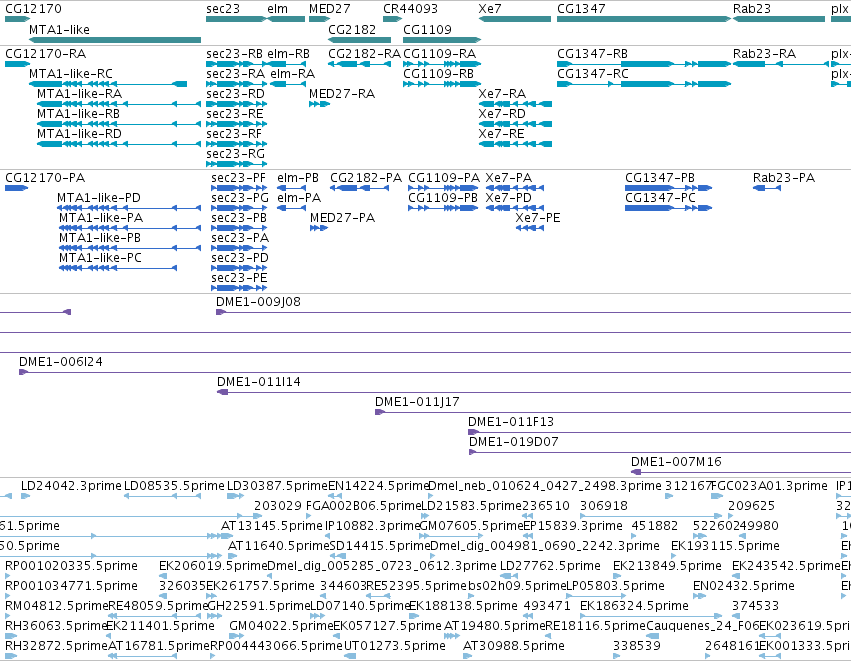The image size is (851, 661).
Task: Click EST EK186324.5prime
Action: 651,616
